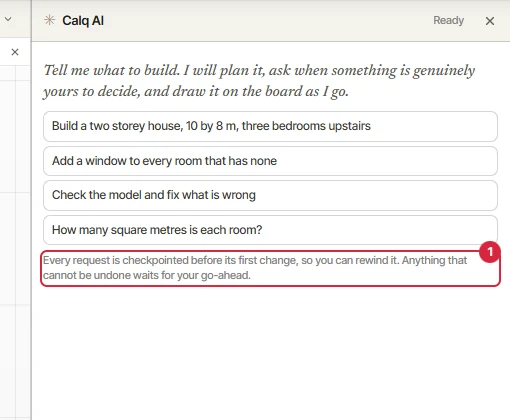Screen dimensions: 510x420
Task: Dismiss with the small X beside board
Action: [15, 52]
